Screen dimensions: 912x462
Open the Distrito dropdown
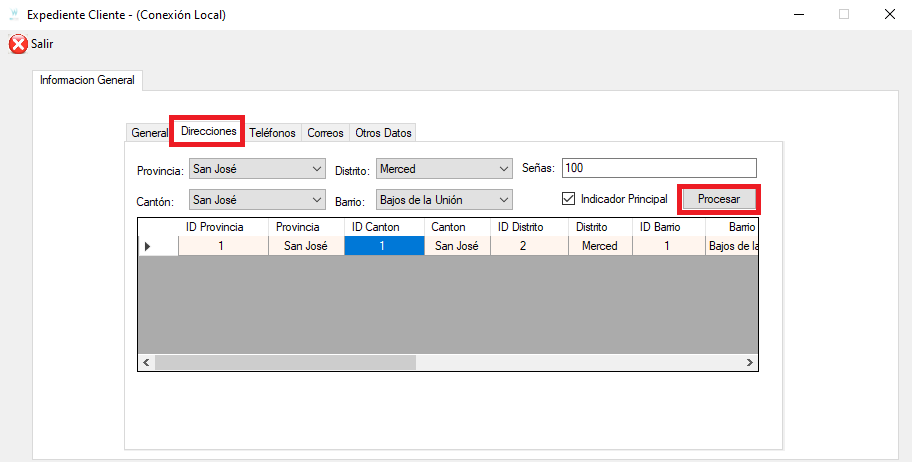click(444, 169)
